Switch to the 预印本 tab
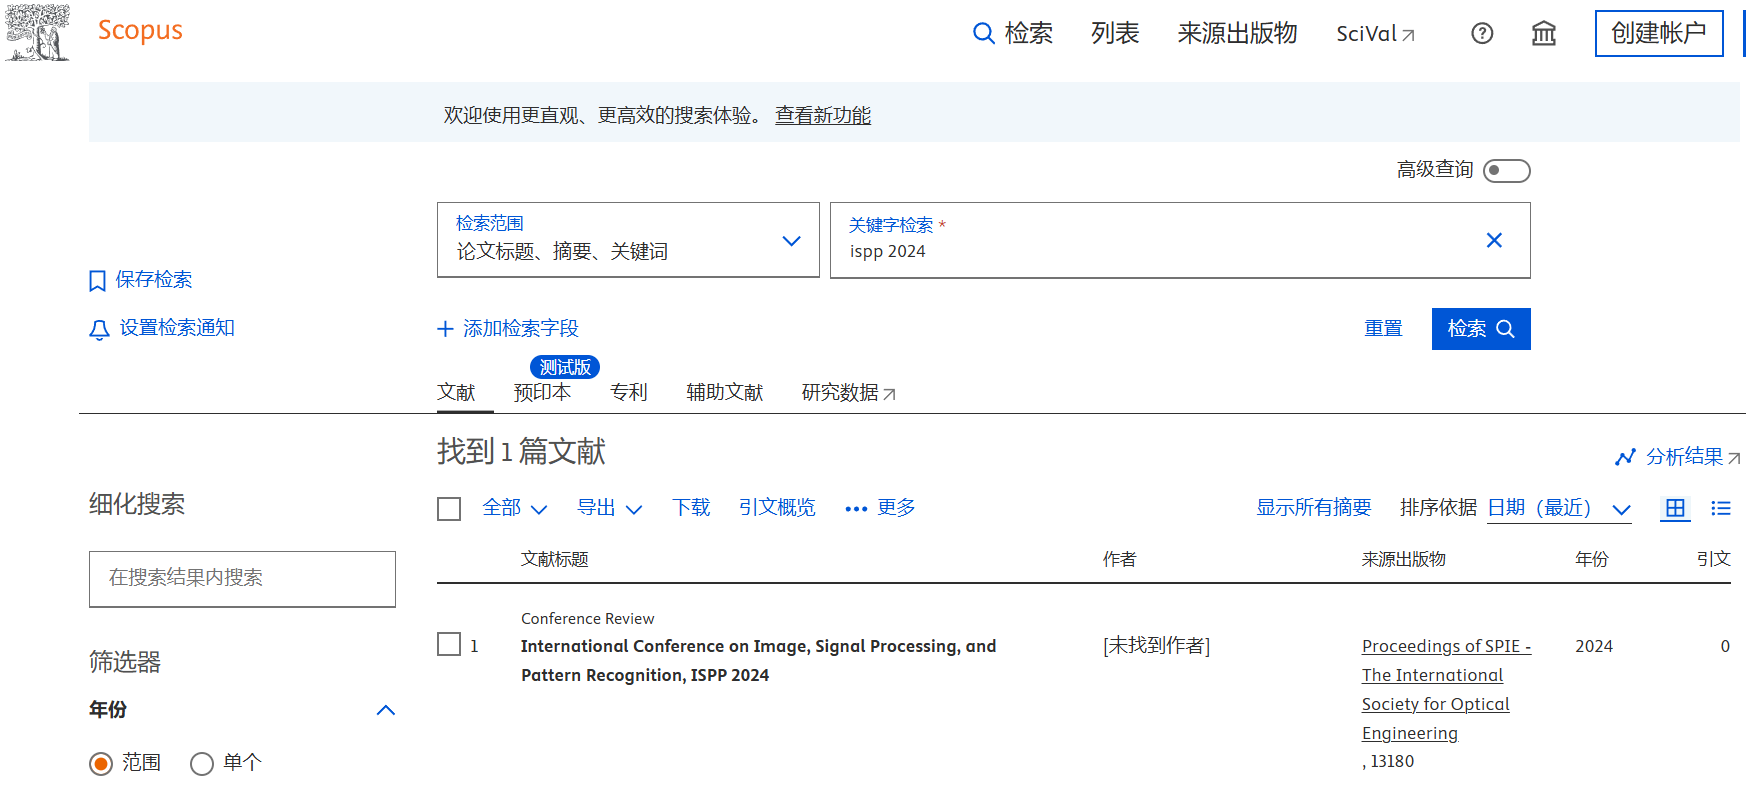1746x786 pixels. 542,392
